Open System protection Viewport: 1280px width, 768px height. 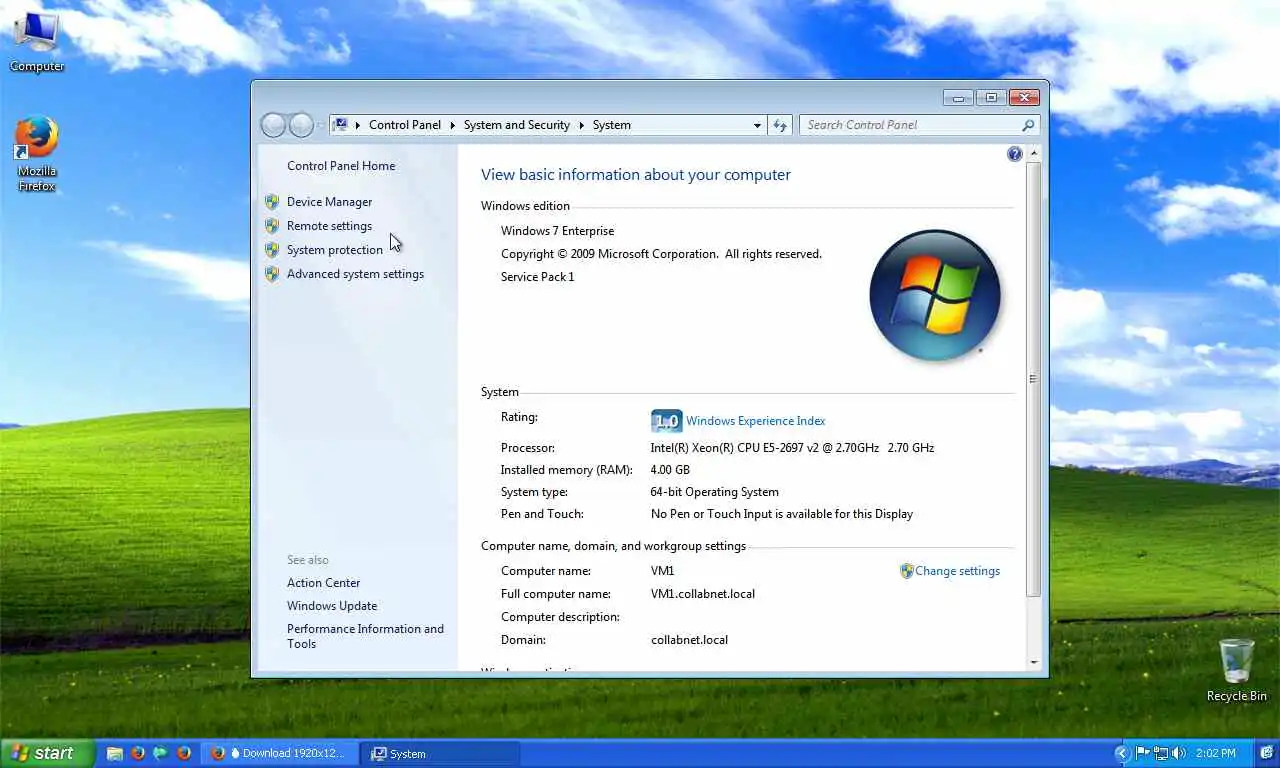(335, 250)
